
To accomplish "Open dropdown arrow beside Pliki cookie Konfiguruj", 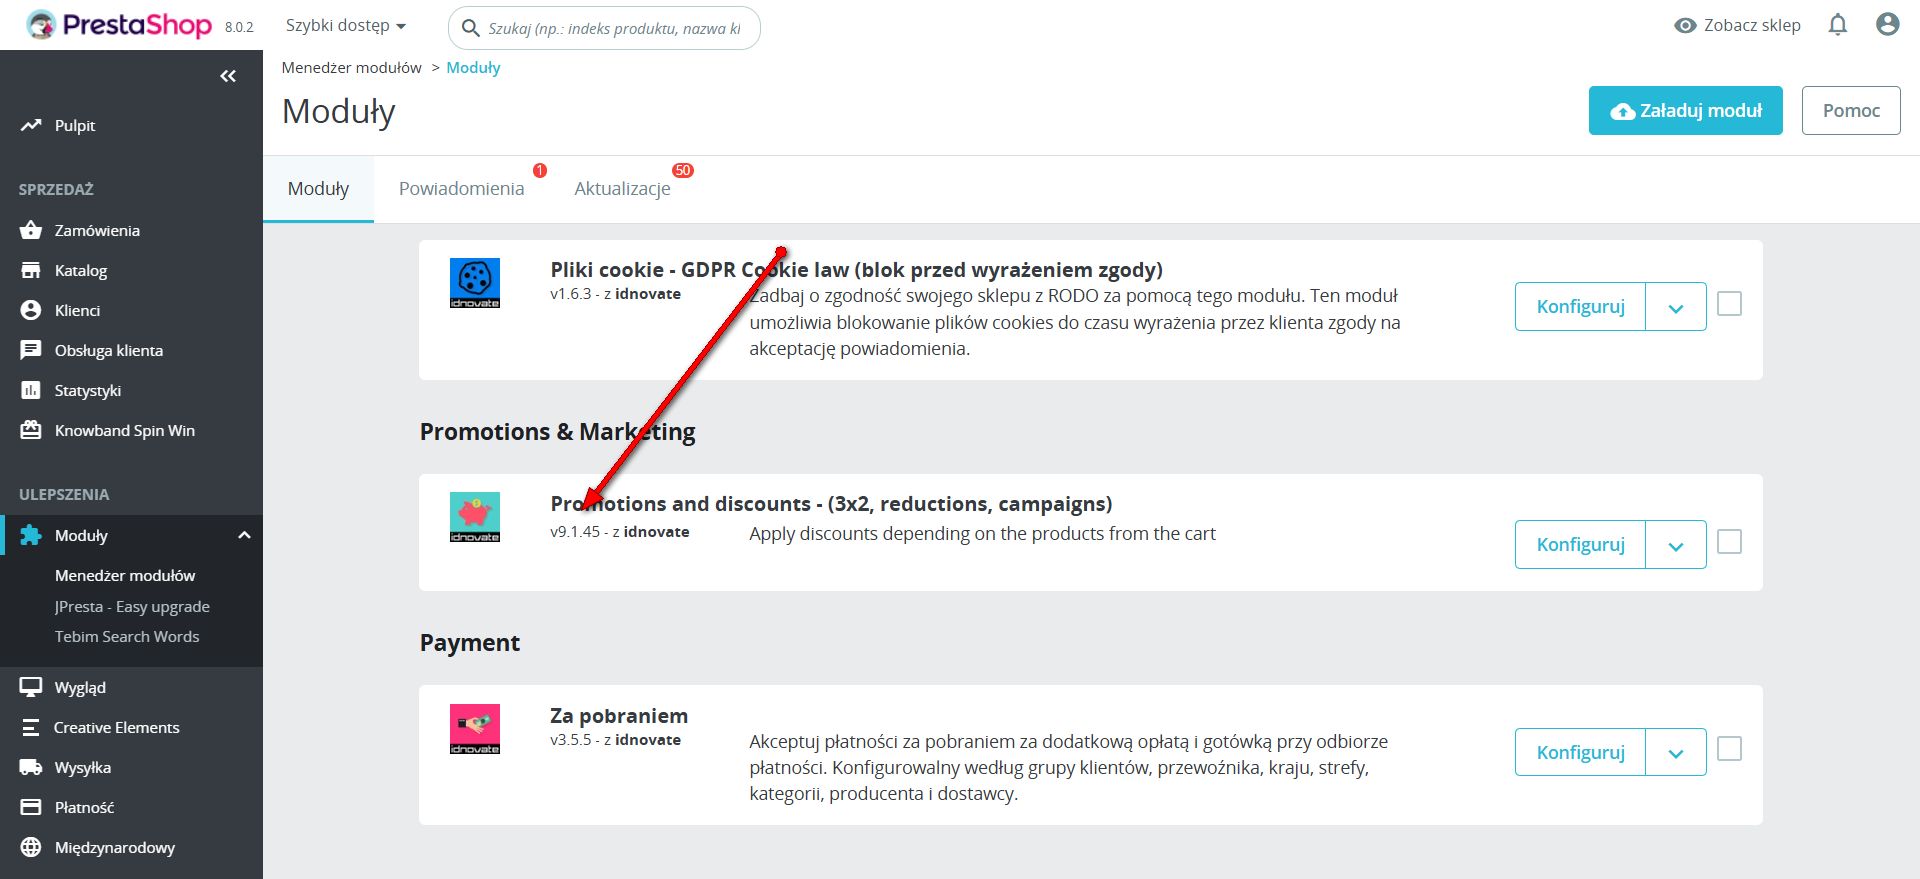I will 1676,308.
